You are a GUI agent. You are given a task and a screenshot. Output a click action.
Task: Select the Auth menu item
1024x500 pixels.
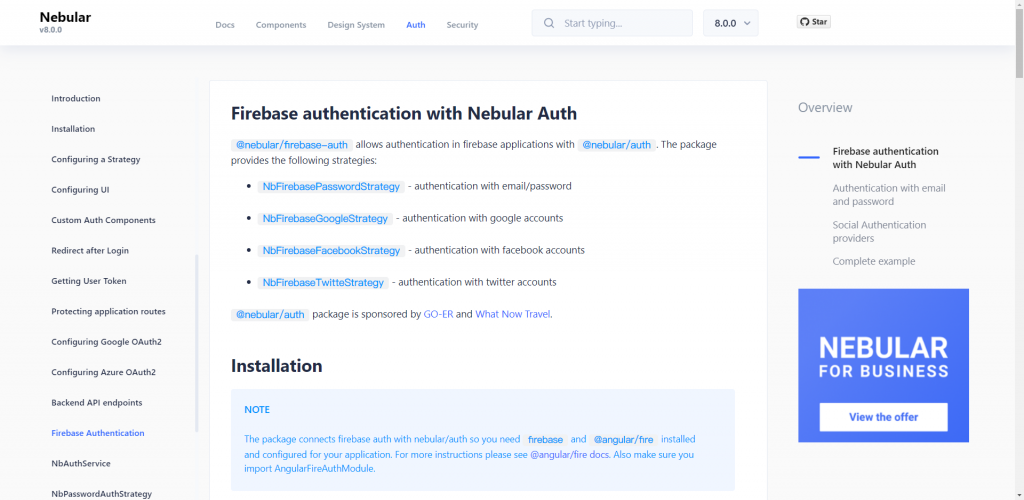[415, 25]
